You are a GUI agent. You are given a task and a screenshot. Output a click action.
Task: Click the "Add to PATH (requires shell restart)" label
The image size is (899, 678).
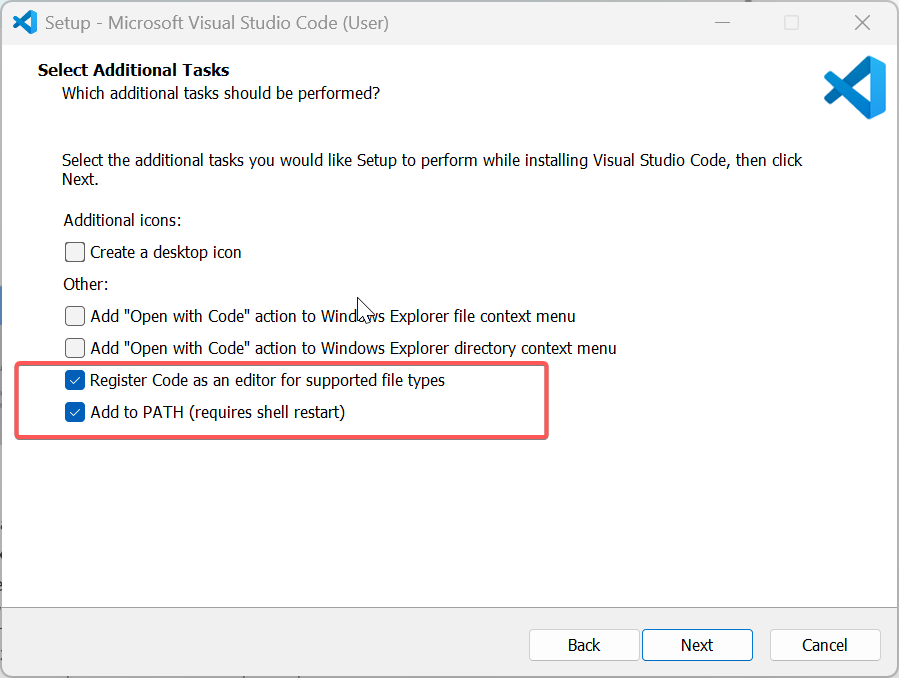tap(218, 412)
